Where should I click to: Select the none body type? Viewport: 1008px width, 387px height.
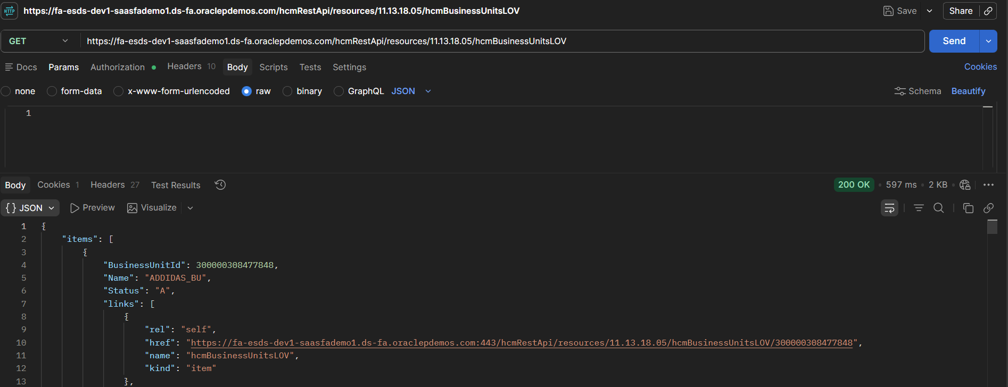coord(19,91)
